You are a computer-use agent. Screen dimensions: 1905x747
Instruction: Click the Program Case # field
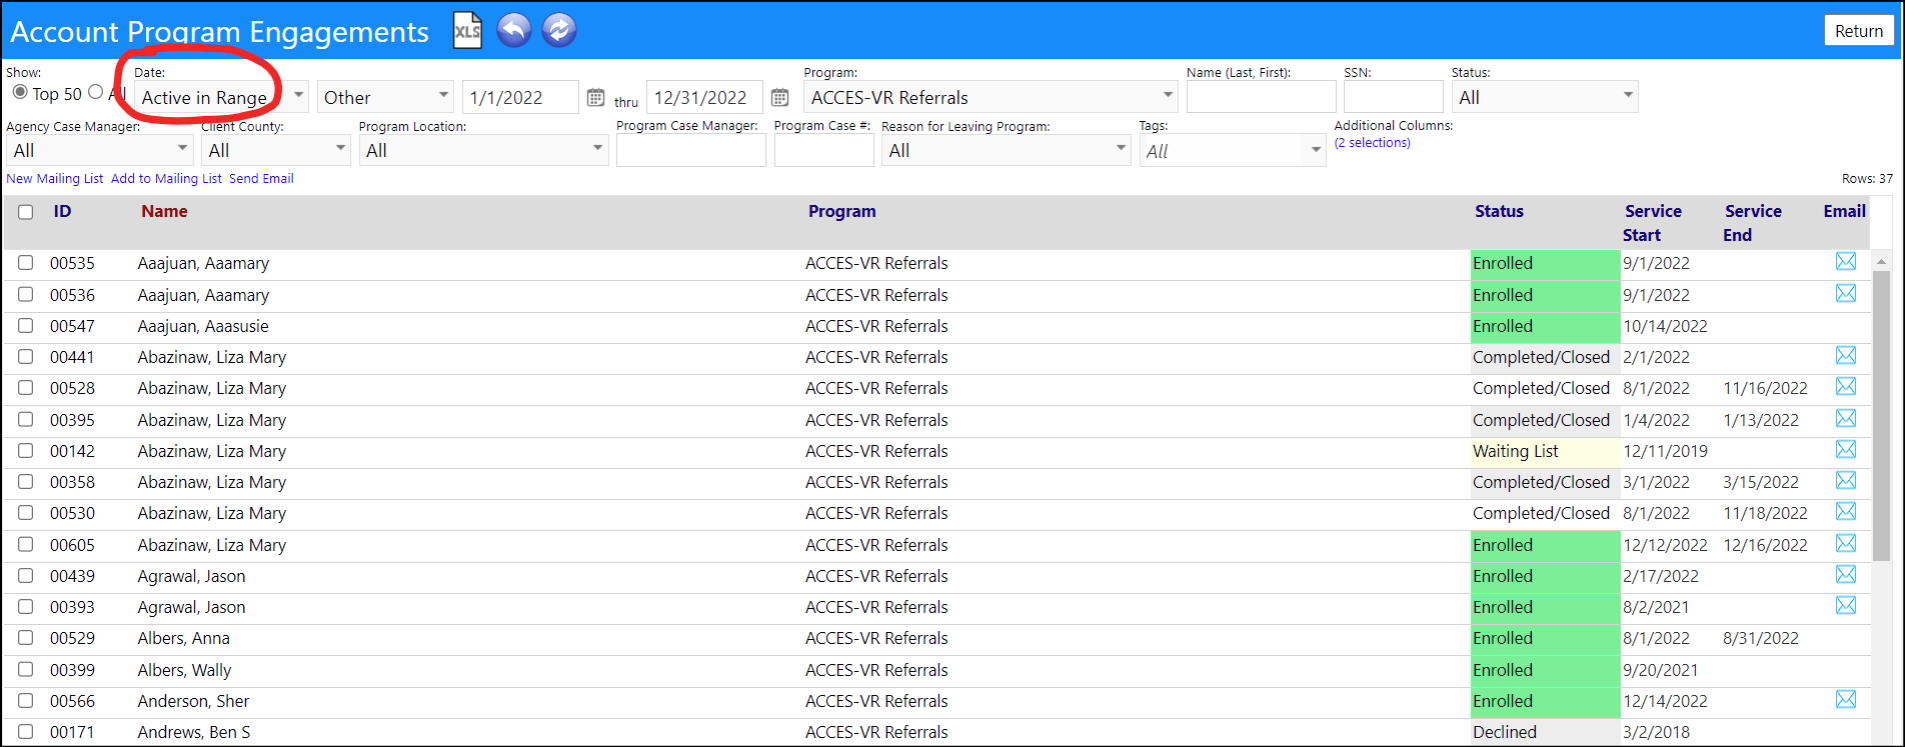pos(824,150)
